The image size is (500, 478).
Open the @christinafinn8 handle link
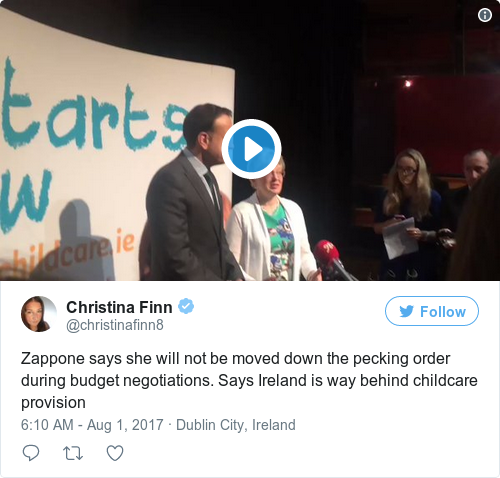(115, 325)
